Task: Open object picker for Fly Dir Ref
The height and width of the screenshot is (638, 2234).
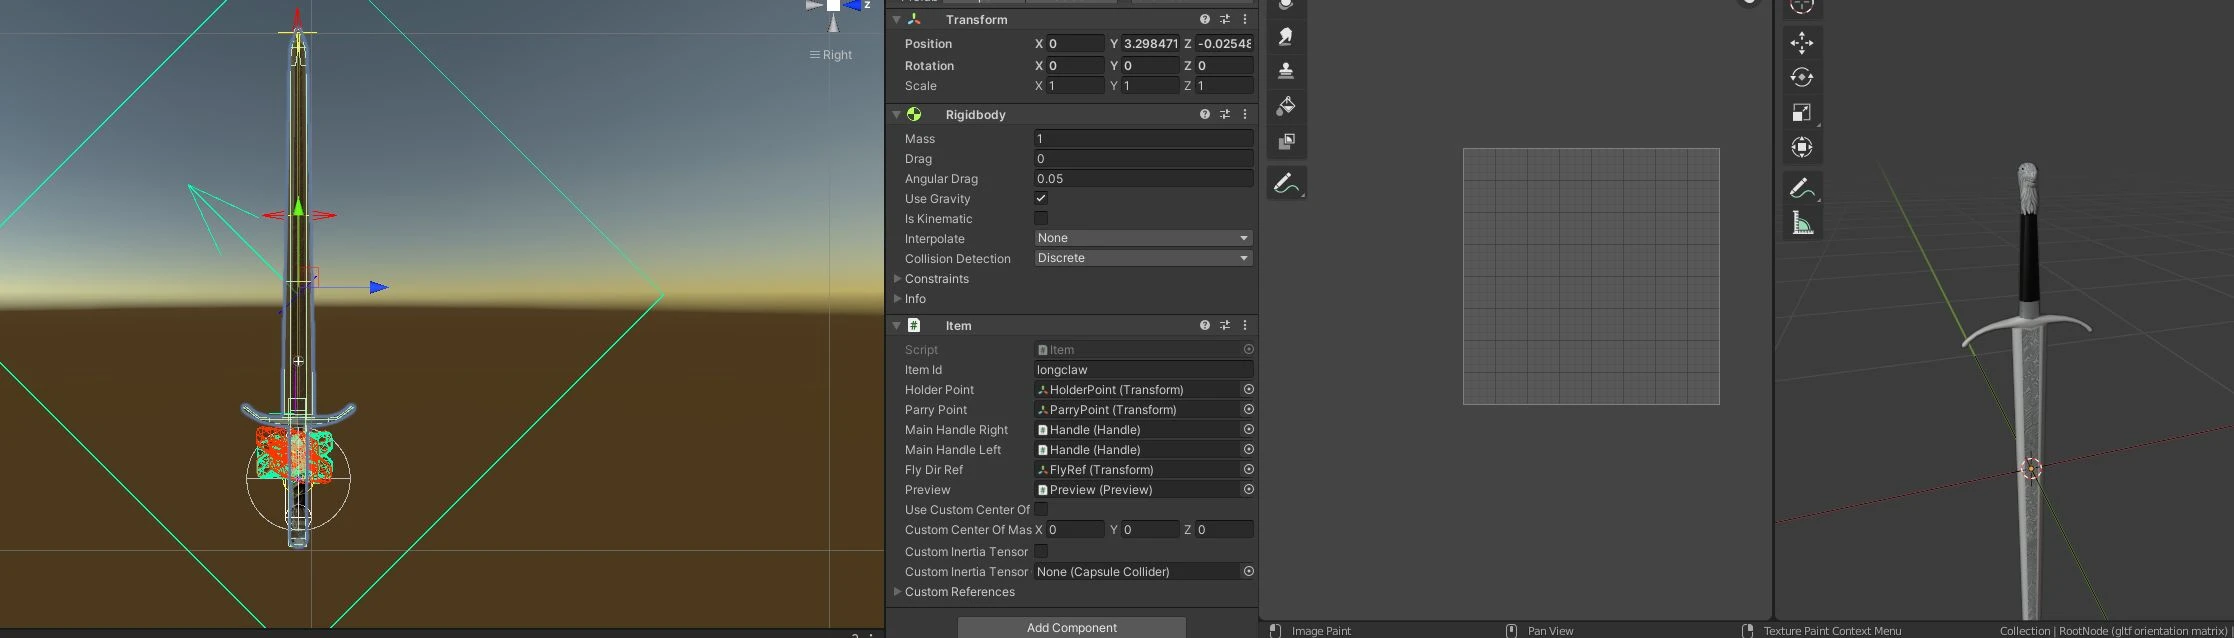Action: (1248, 469)
